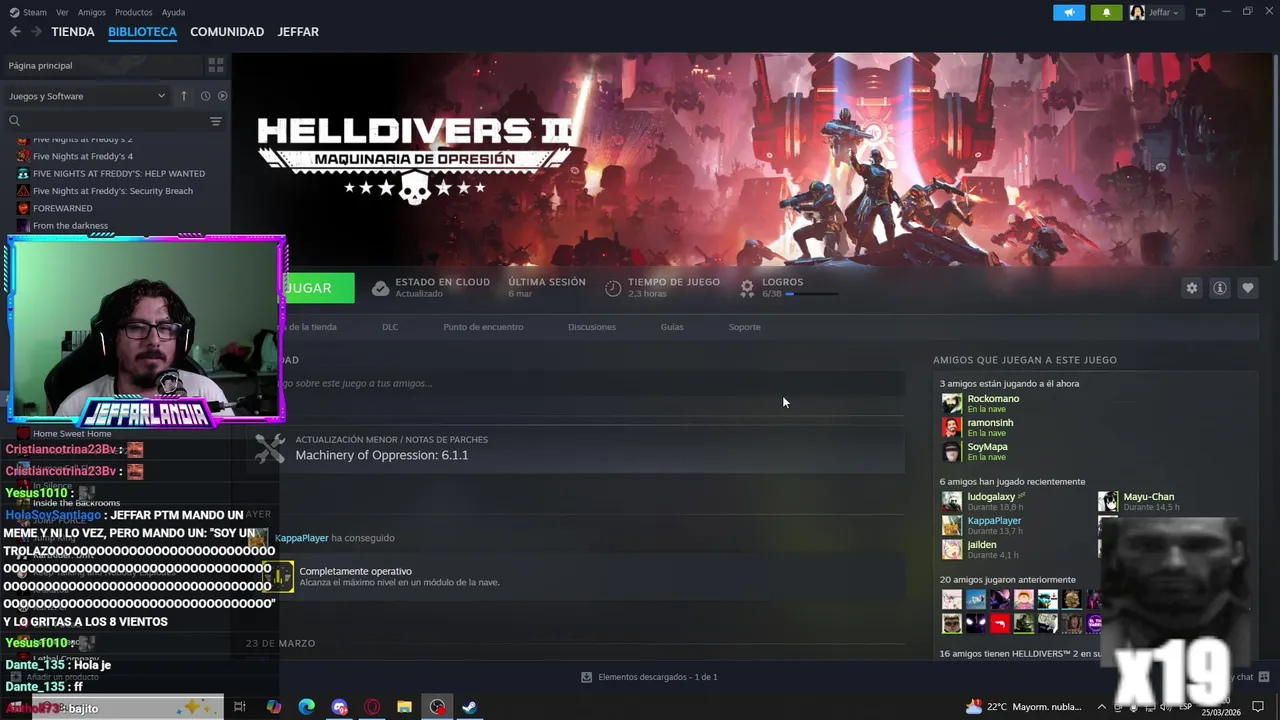Image resolution: width=1280 pixels, height=720 pixels.
Task: Open the Guías tab
Action: click(672, 327)
